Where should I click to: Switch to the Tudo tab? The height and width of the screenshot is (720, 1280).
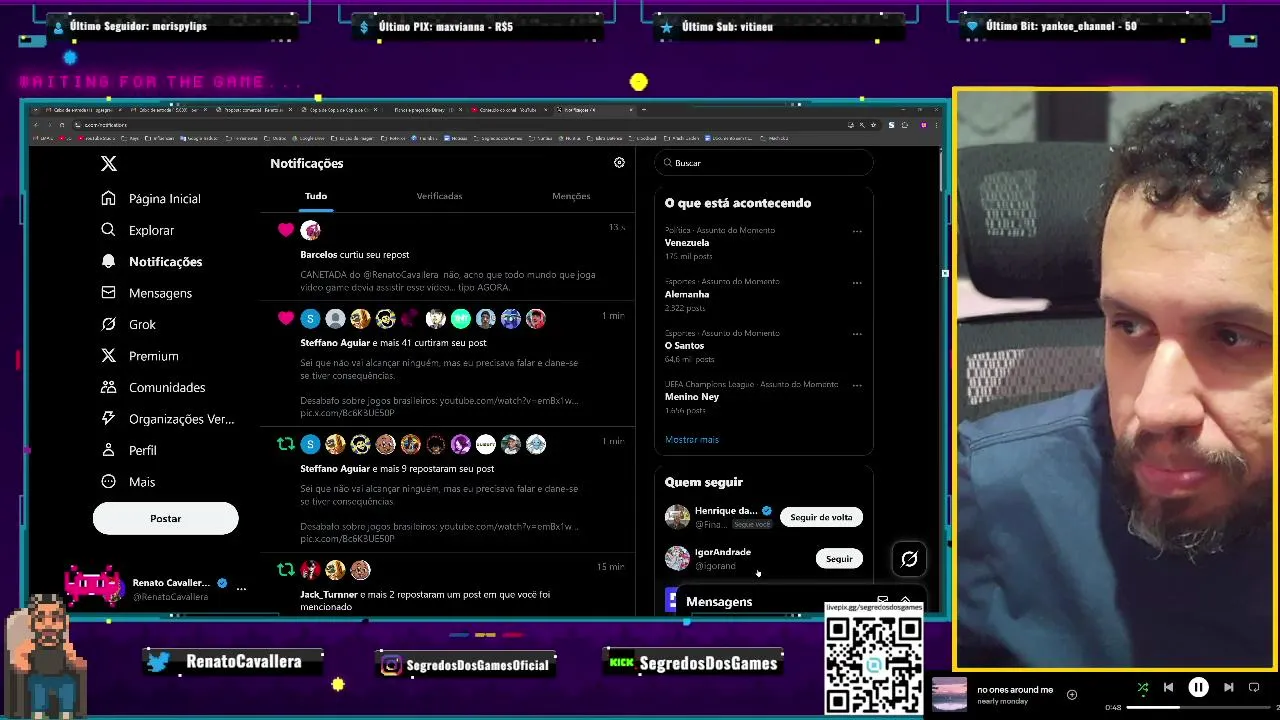coord(316,196)
